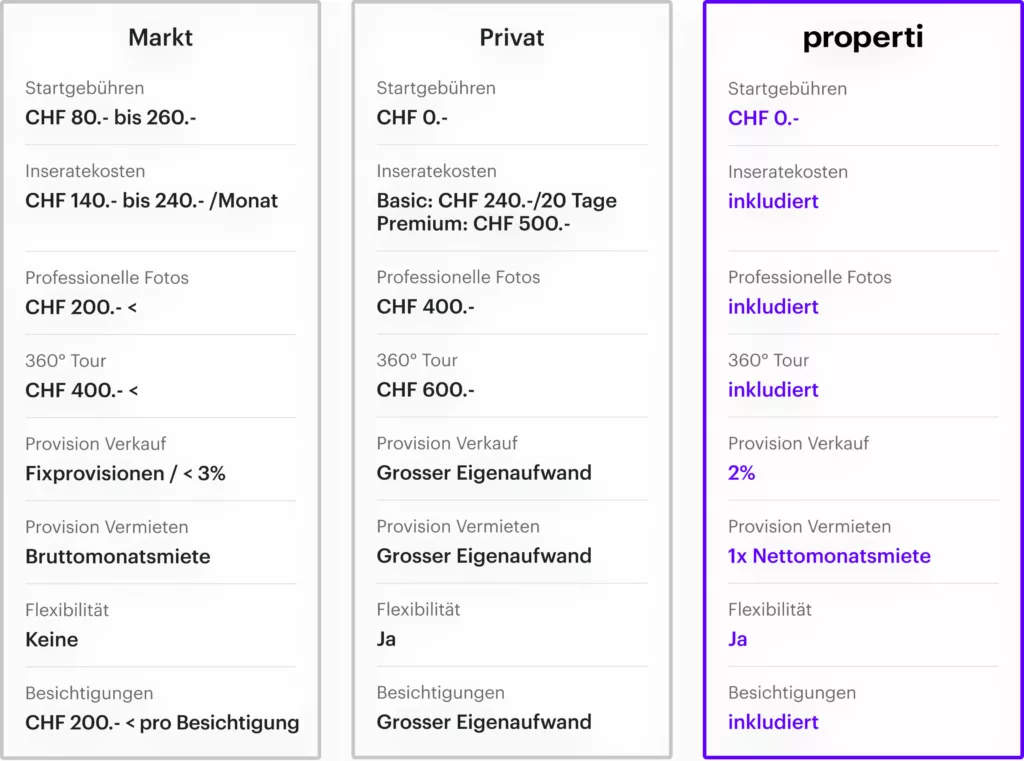
Task: Select the Privat column heading
Action: tap(511, 37)
